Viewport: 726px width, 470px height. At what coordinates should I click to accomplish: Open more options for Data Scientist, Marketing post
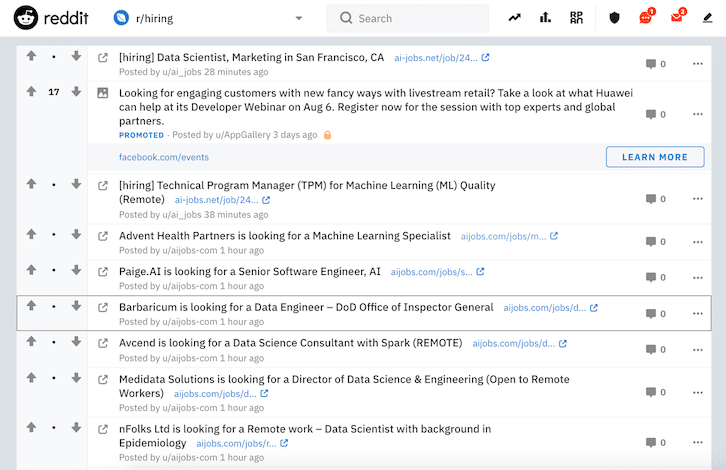pyautogui.click(x=698, y=63)
